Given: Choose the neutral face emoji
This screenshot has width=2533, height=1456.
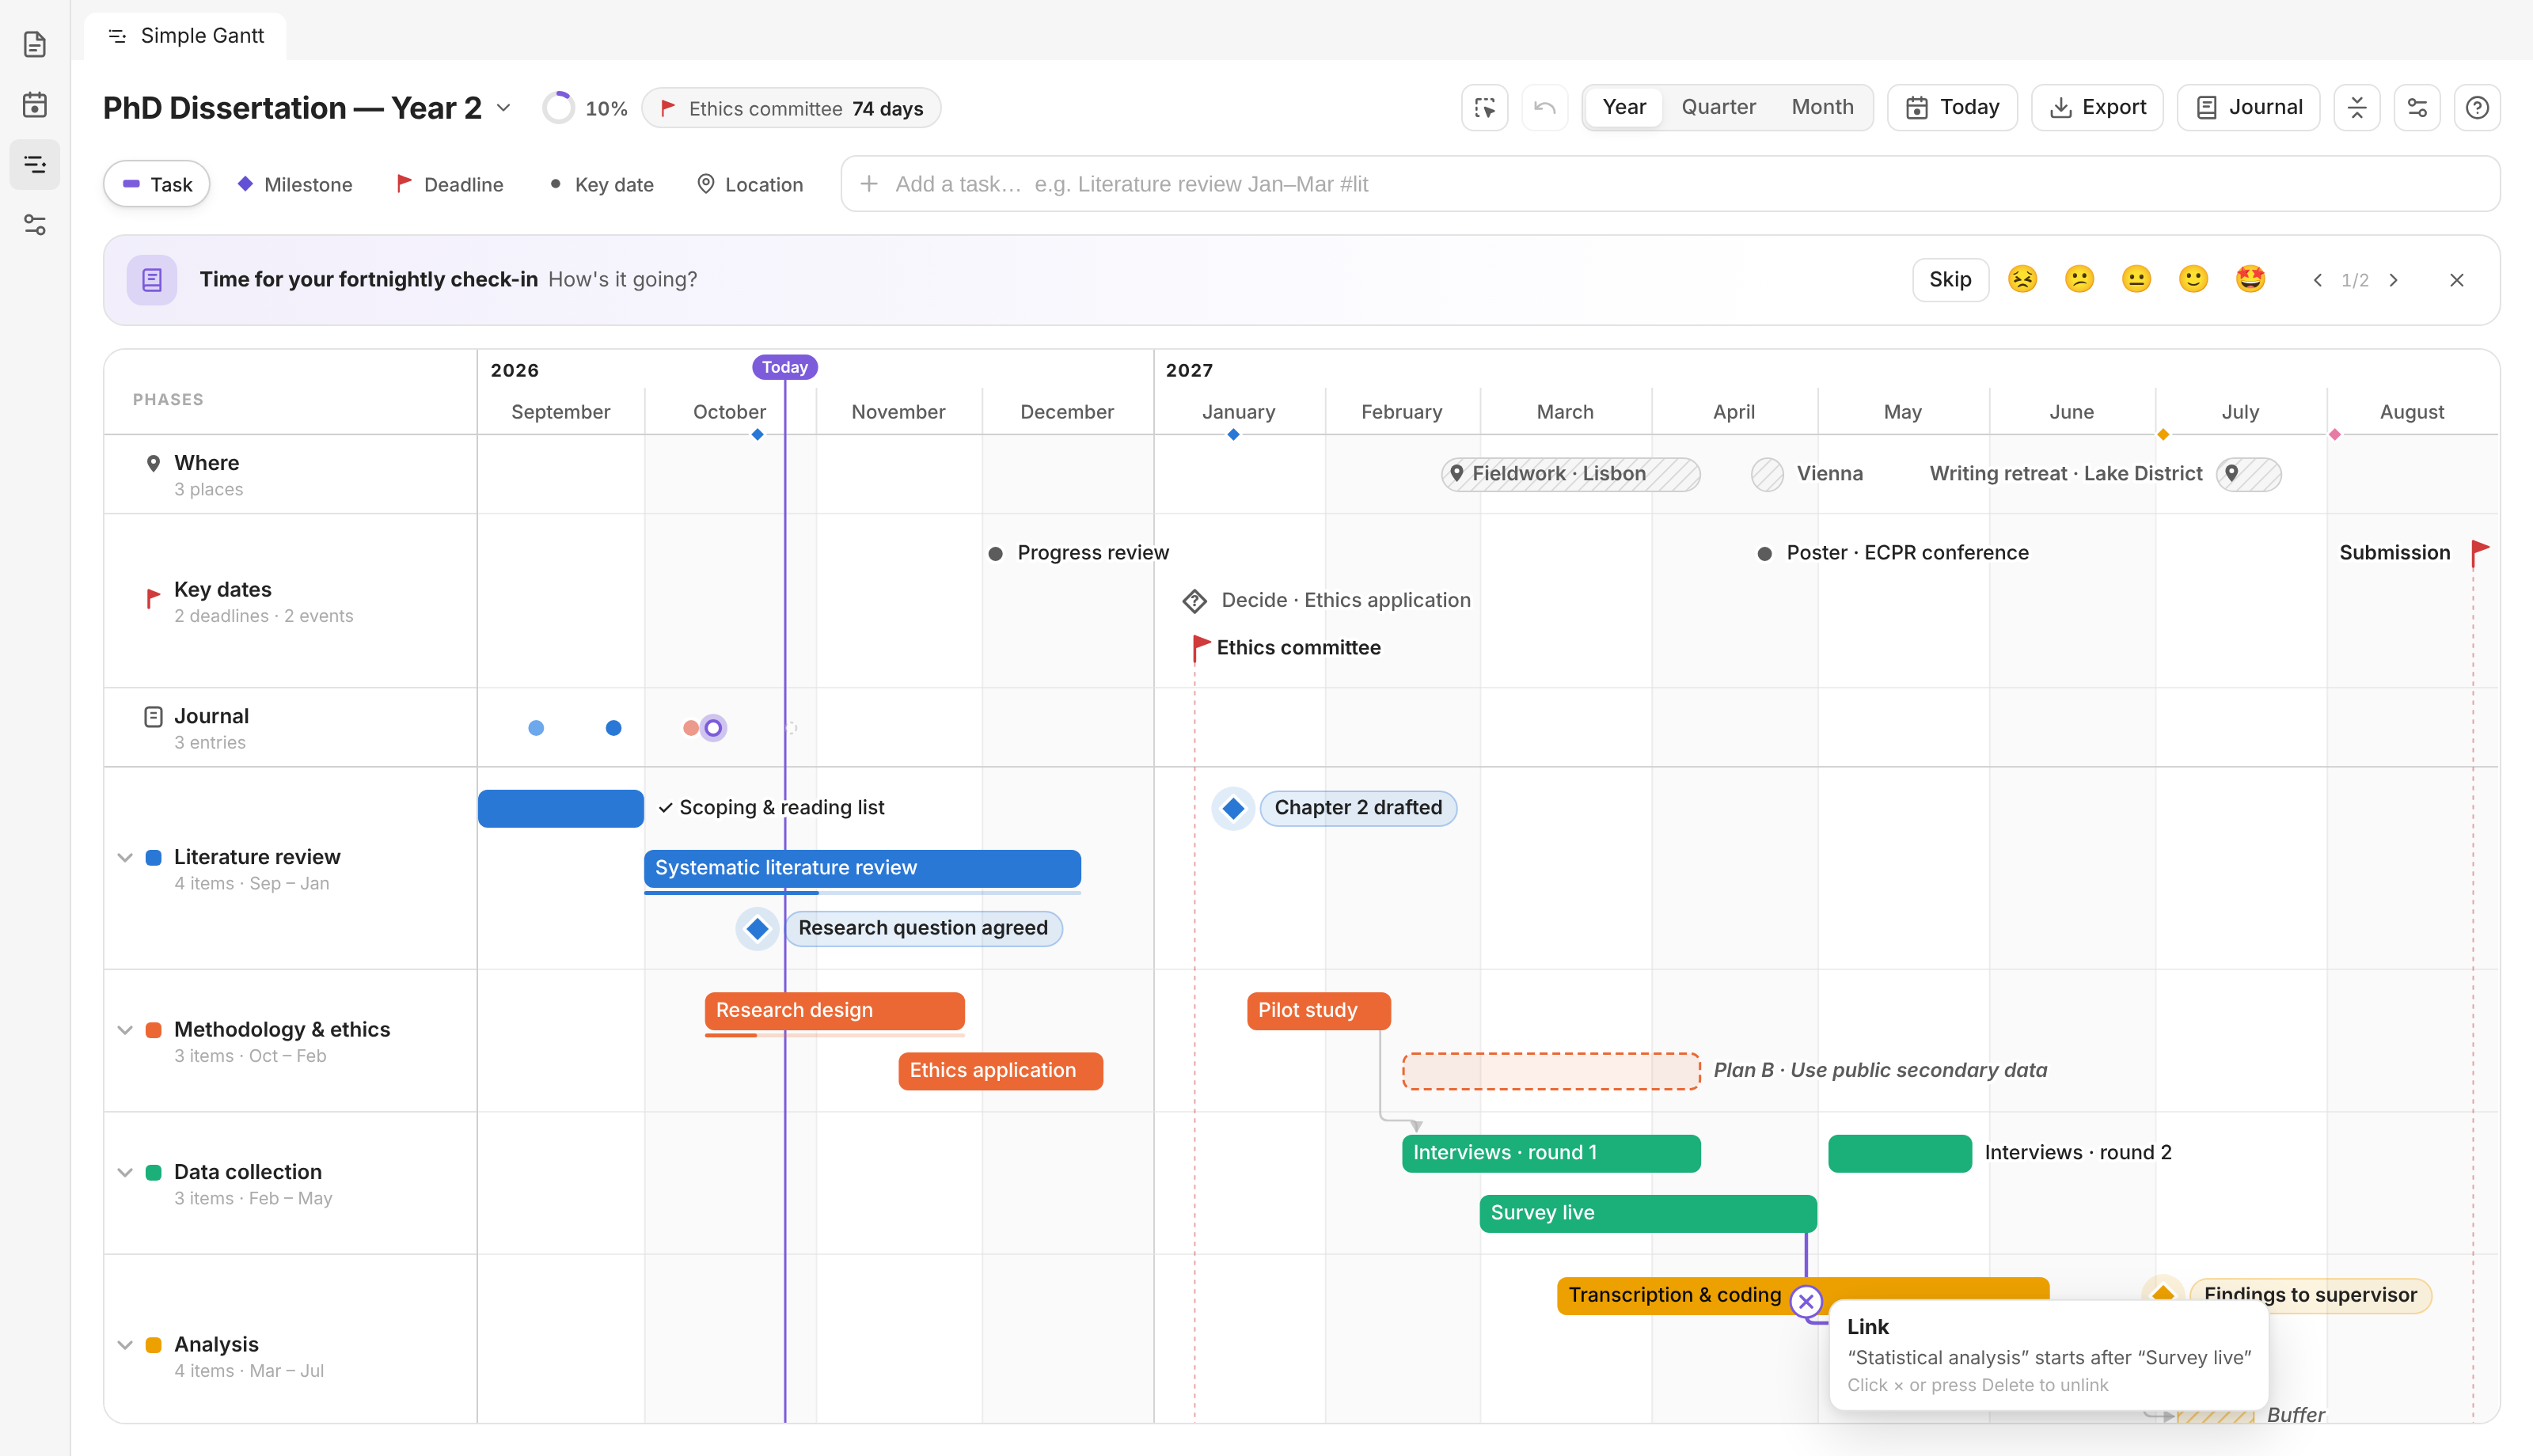Looking at the screenshot, I should (2136, 279).
